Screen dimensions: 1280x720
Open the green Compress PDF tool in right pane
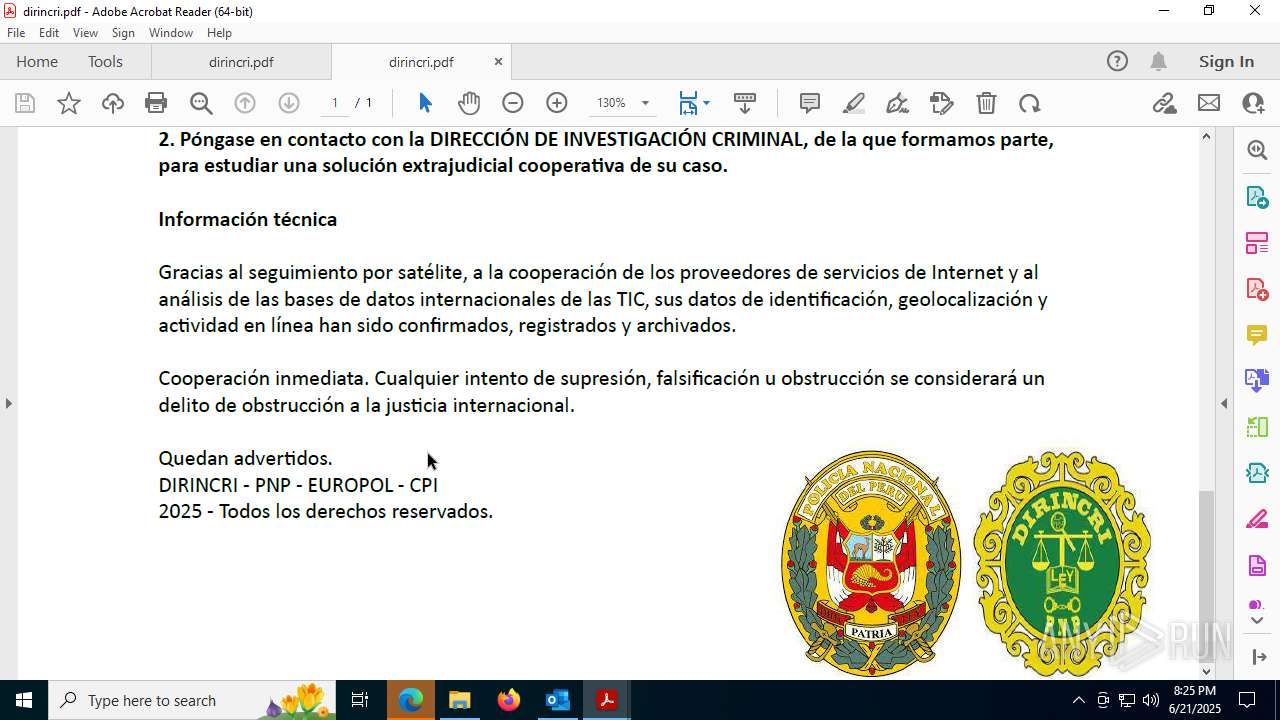point(1257,426)
